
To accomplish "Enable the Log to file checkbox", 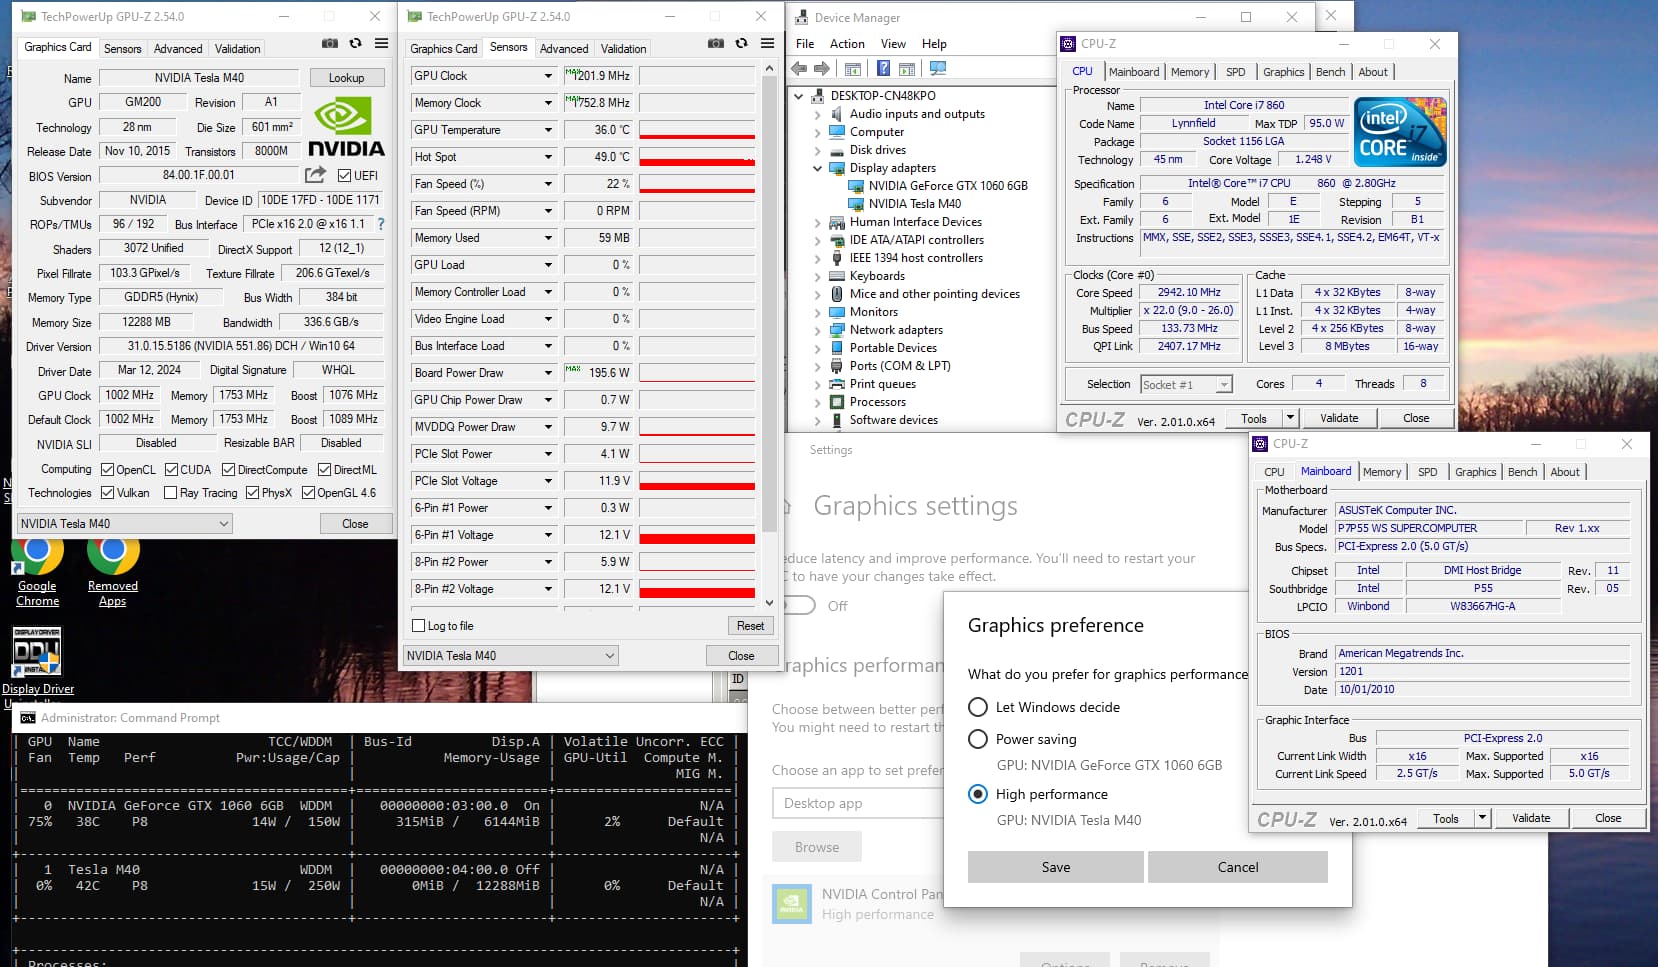I will pyautogui.click(x=419, y=626).
